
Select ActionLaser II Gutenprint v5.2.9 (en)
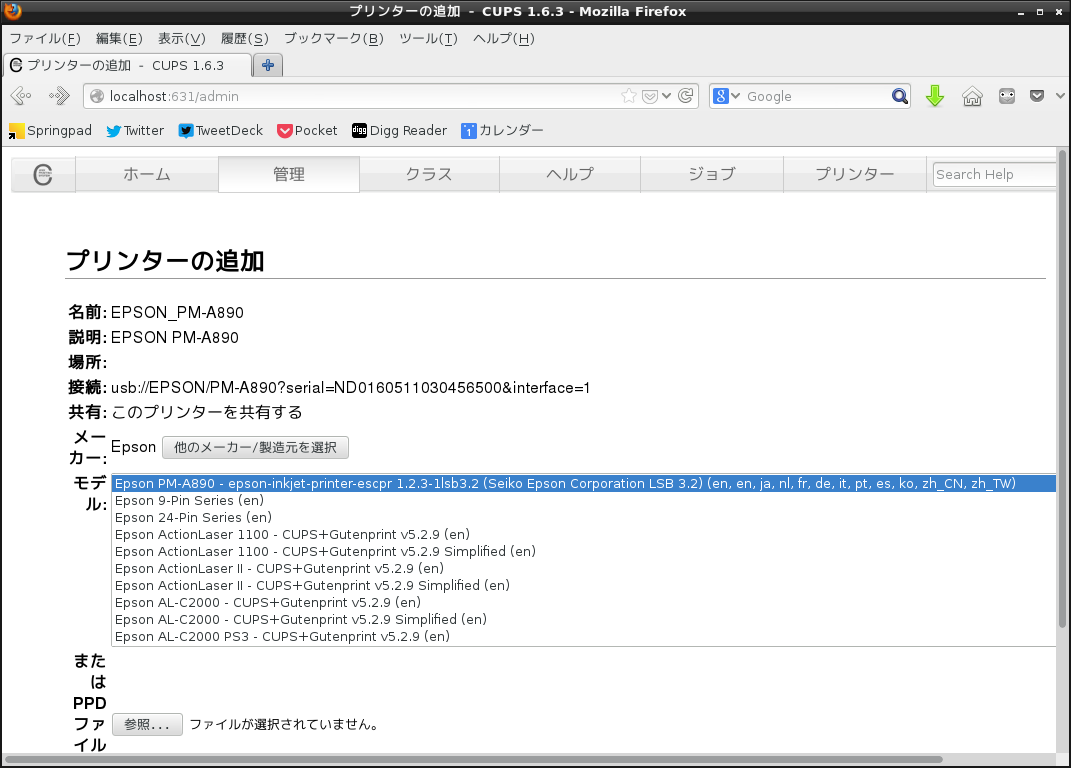584,568
